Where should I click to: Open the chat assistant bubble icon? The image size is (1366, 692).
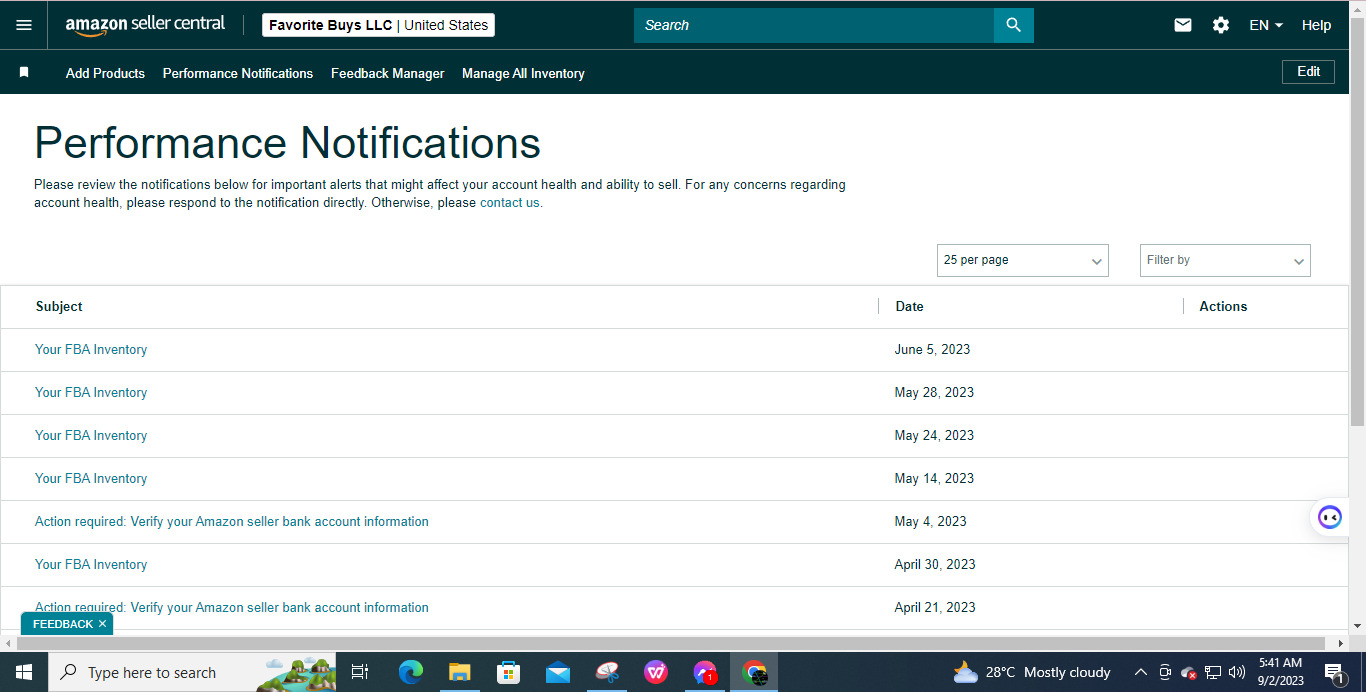pos(1329,517)
